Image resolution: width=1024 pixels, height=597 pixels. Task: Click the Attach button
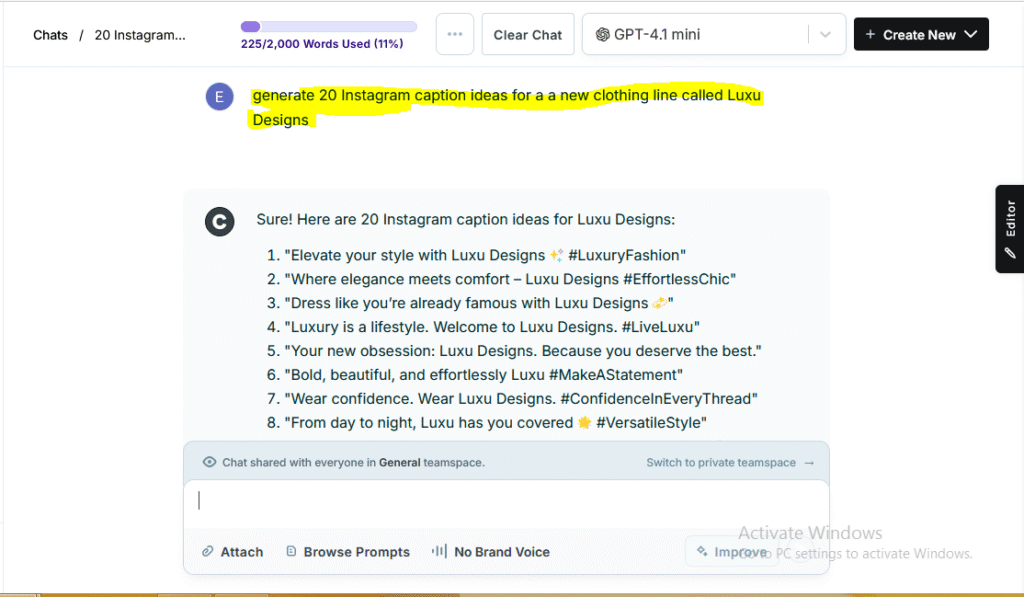(232, 552)
